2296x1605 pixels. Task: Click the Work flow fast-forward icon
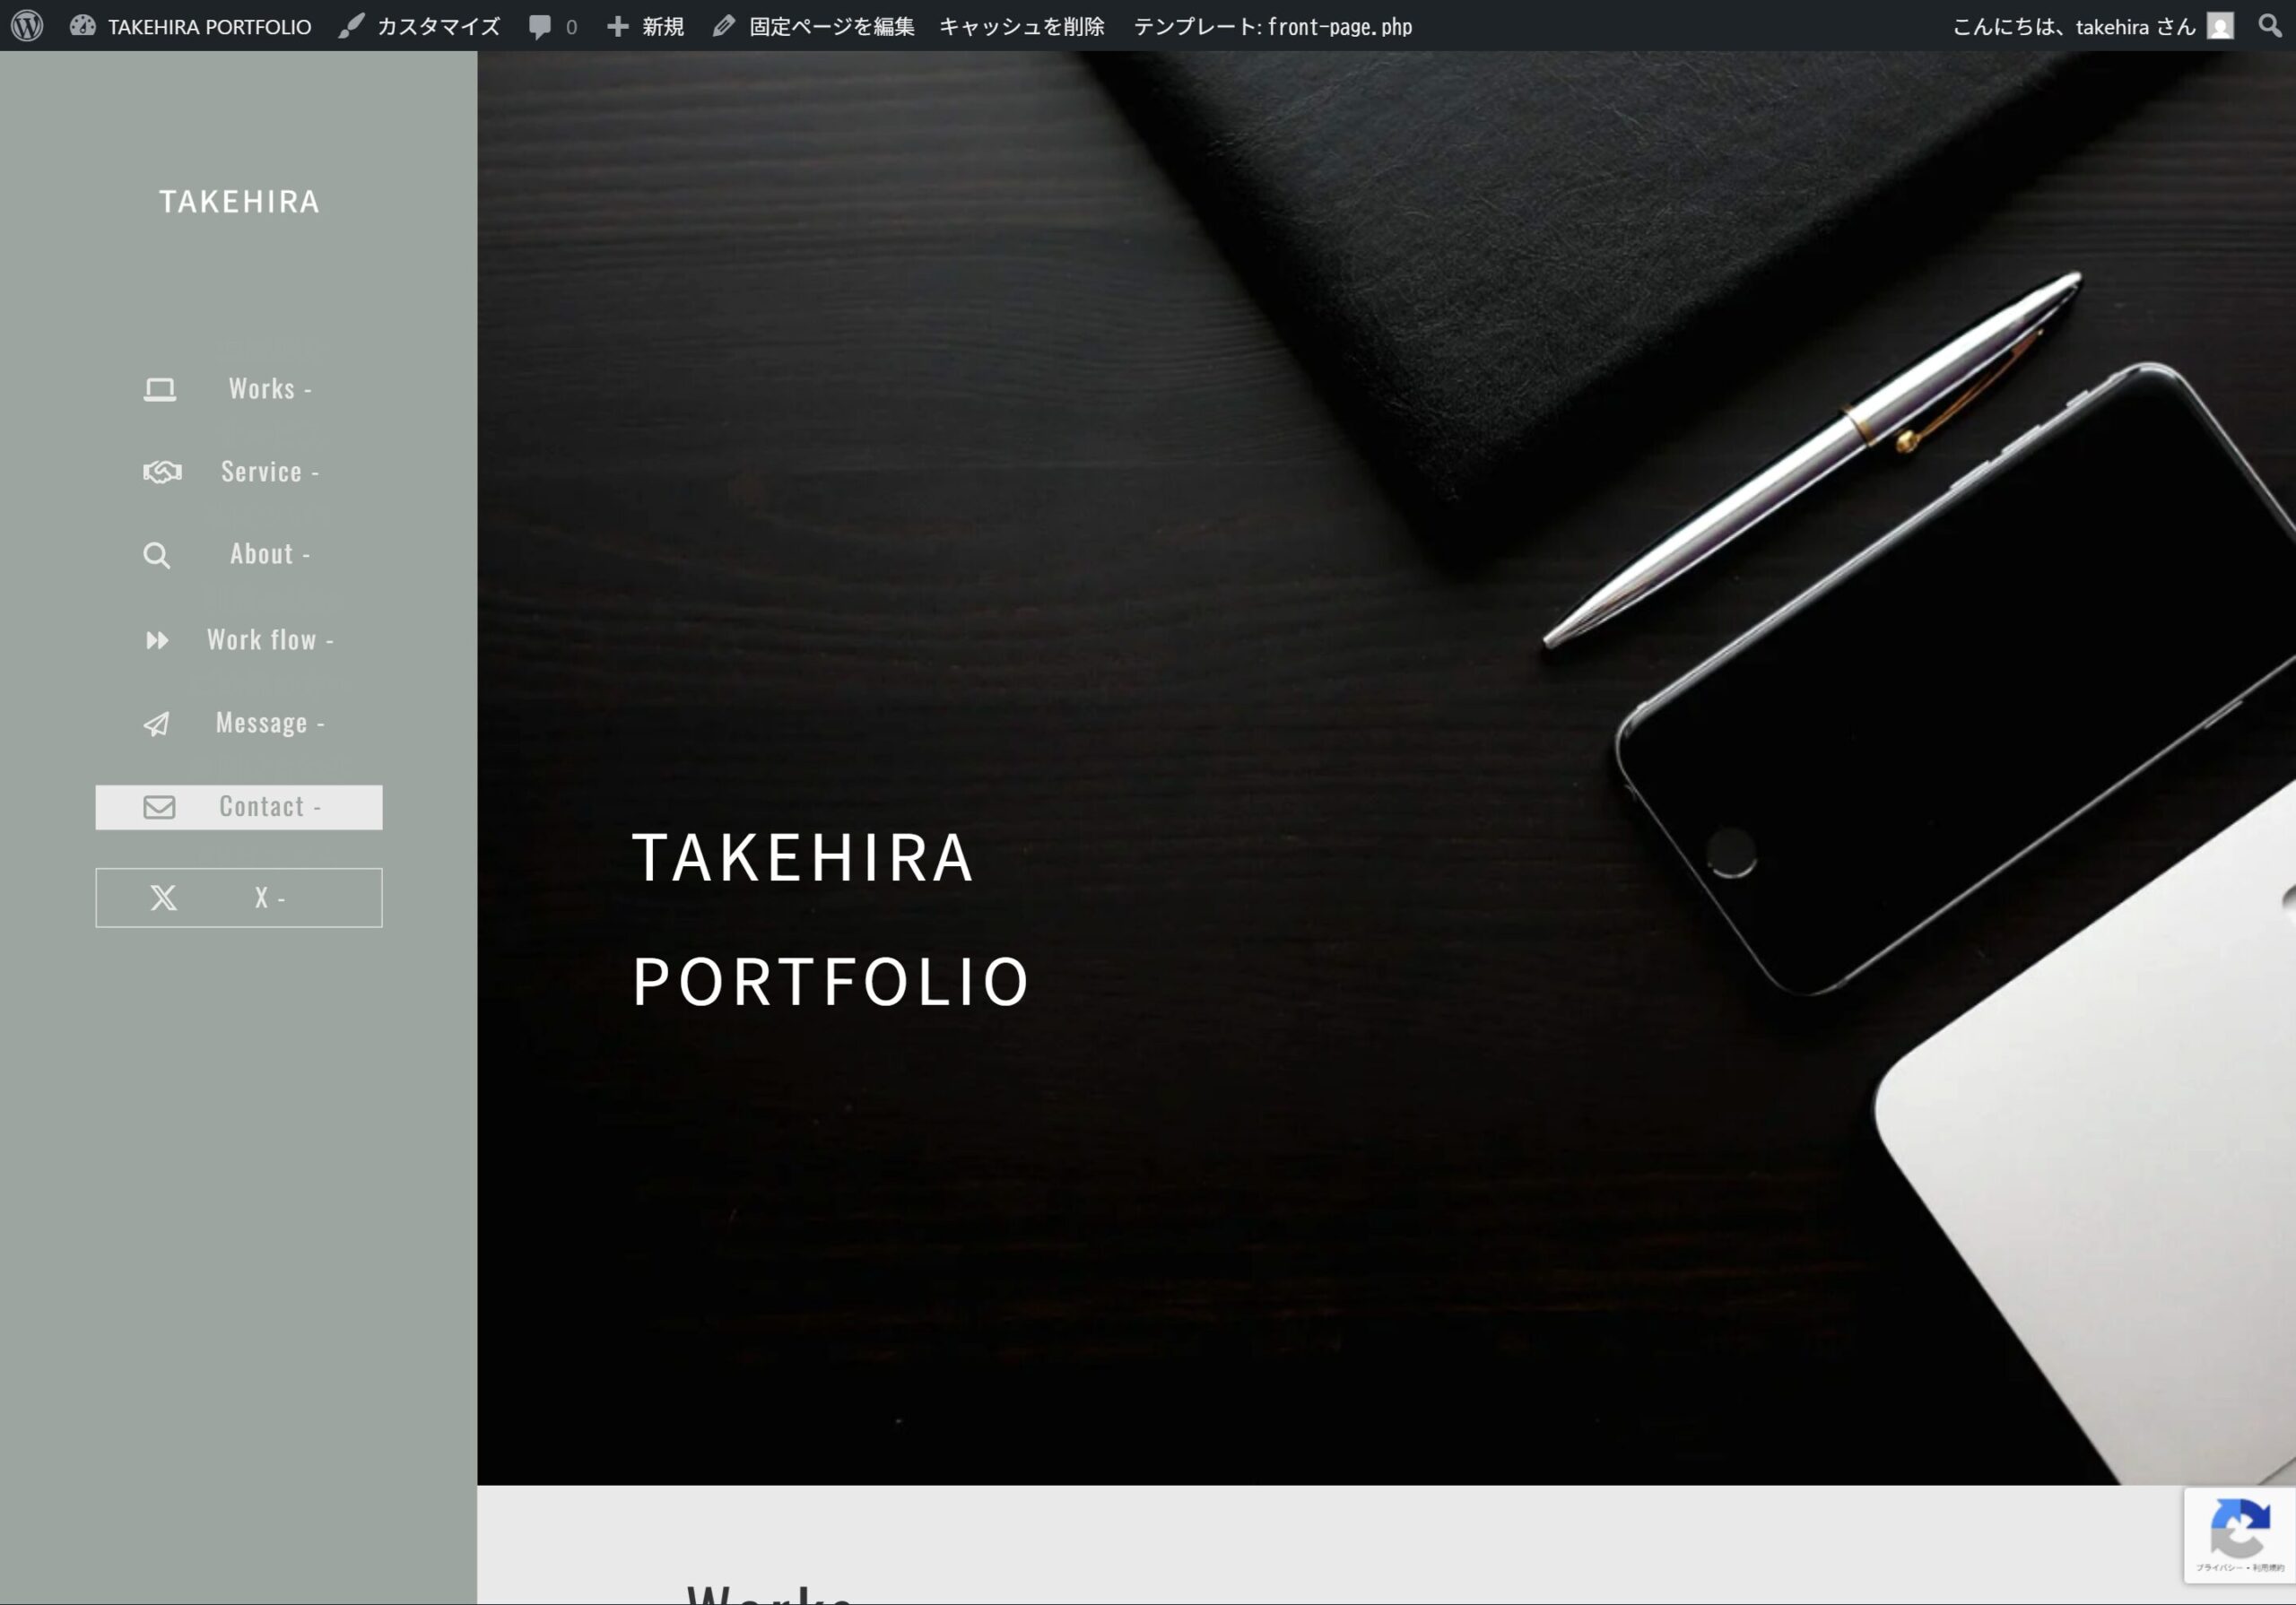pos(157,640)
